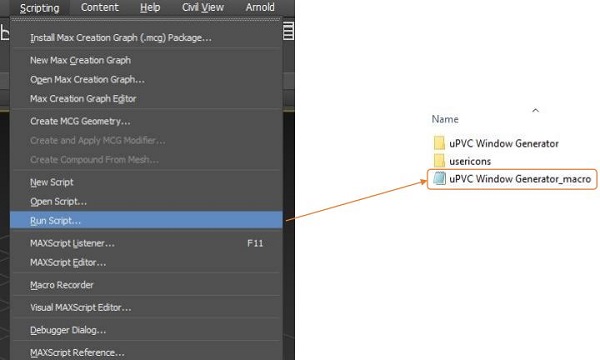The width and height of the screenshot is (600, 360).
Task: Toggle sort order with the Name column arrow
Action: (535, 111)
